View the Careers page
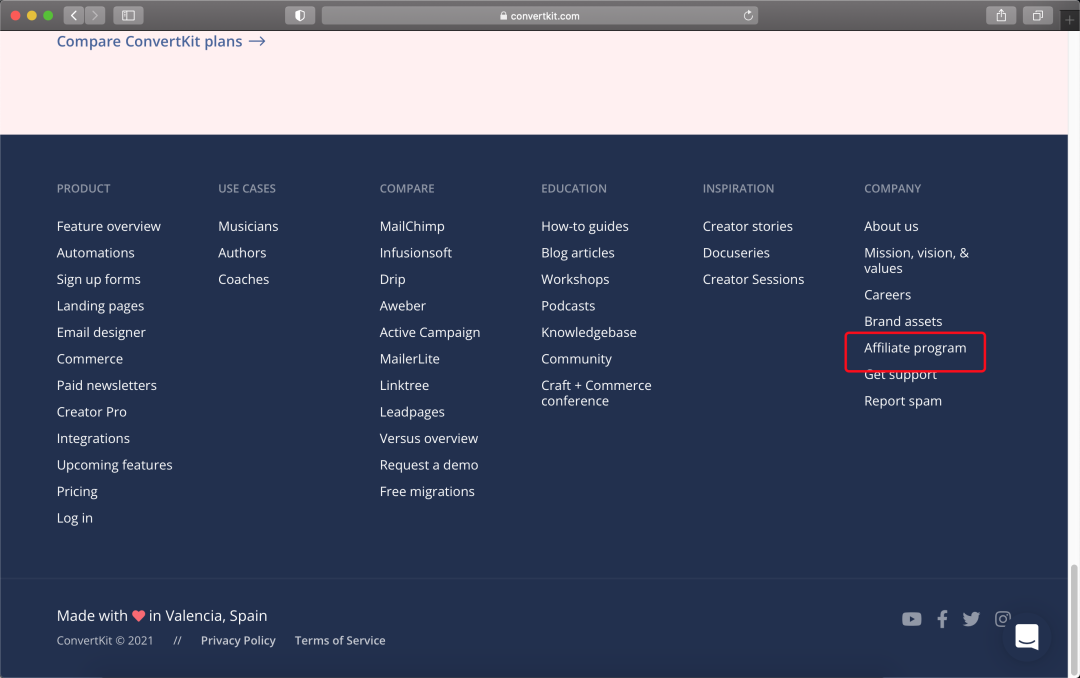This screenshot has width=1080, height=678. tap(887, 295)
